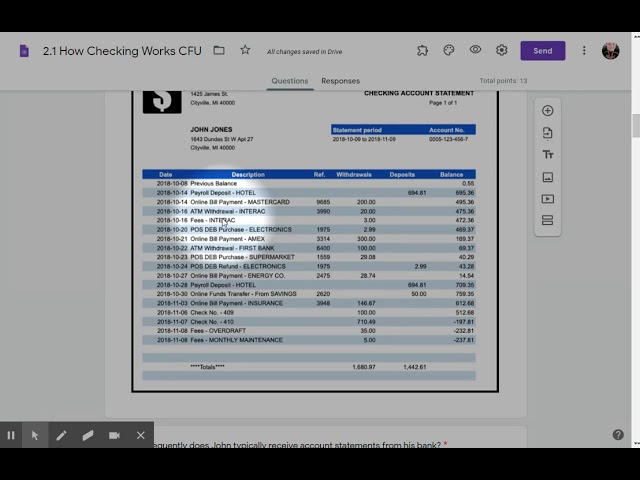Add question with plus circle icon
This screenshot has height=480, width=640.
[x=548, y=111]
